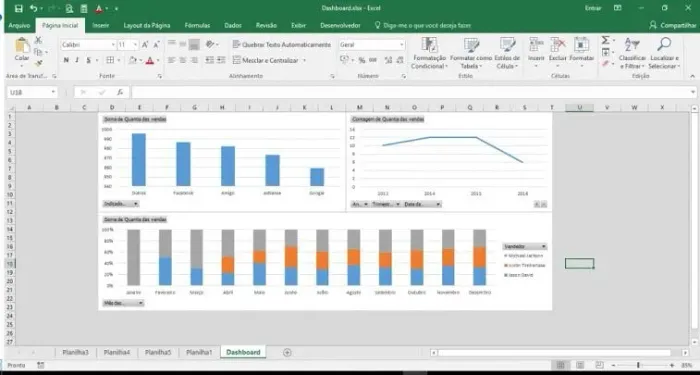The image size is (700, 375).
Task: Switch to the Fórmulas tab
Action: pyautogui.click(x=197, y=26)
